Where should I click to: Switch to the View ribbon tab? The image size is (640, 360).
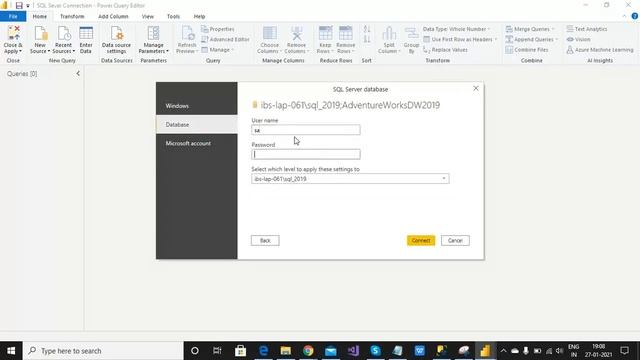[x=148, y=16]
